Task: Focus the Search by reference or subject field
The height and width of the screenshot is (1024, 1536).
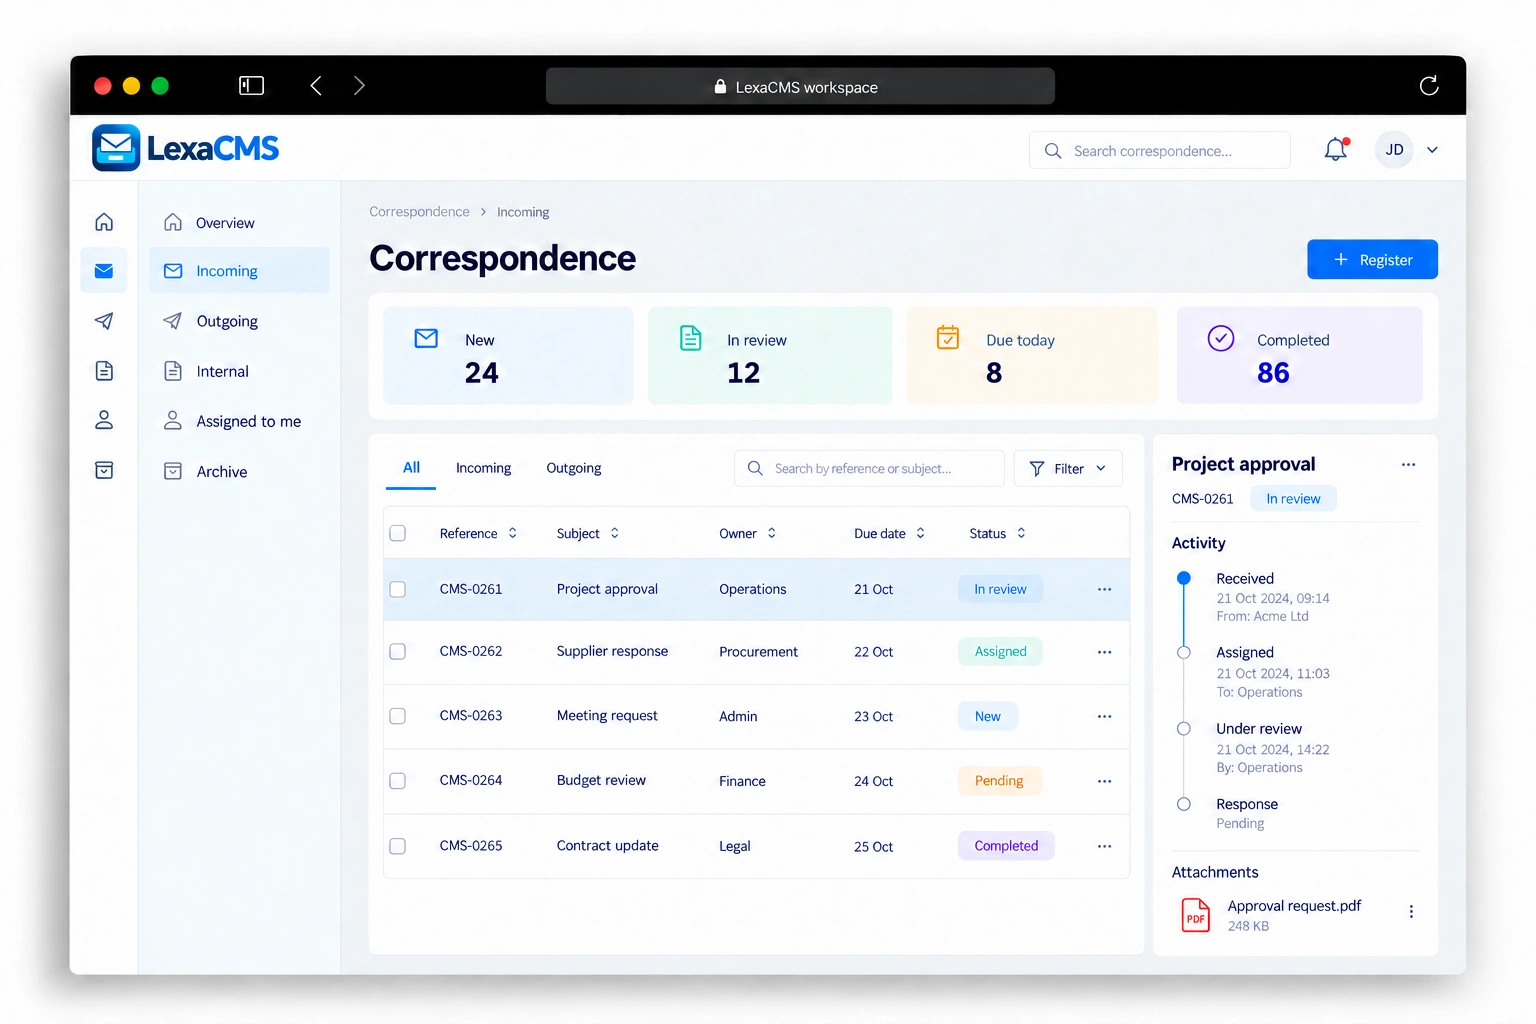Action: 869,468
